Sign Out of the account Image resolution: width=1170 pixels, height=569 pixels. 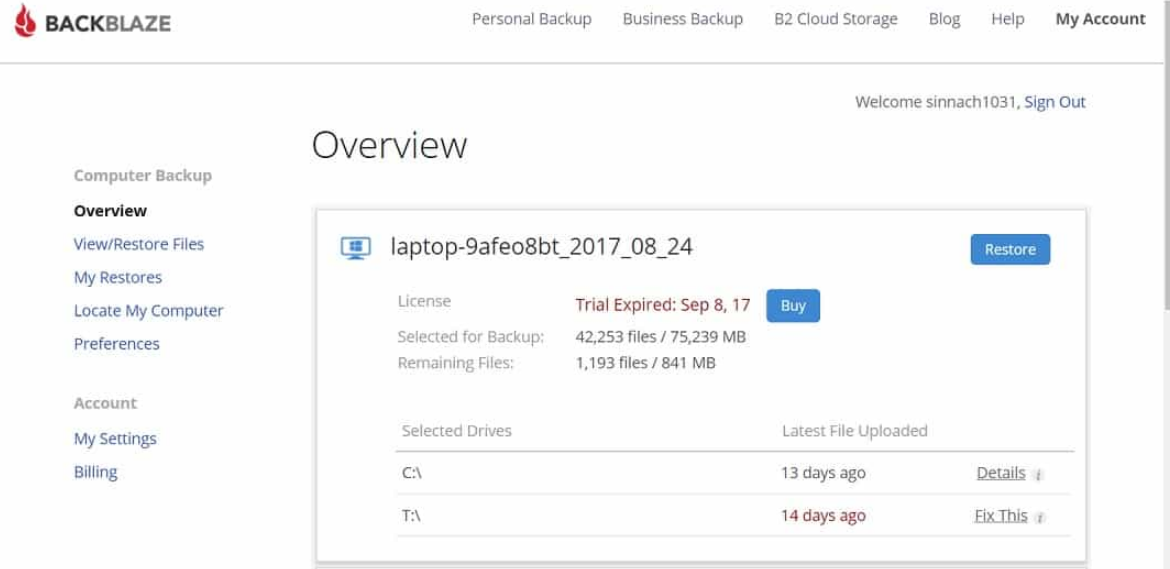point(1055,102)
